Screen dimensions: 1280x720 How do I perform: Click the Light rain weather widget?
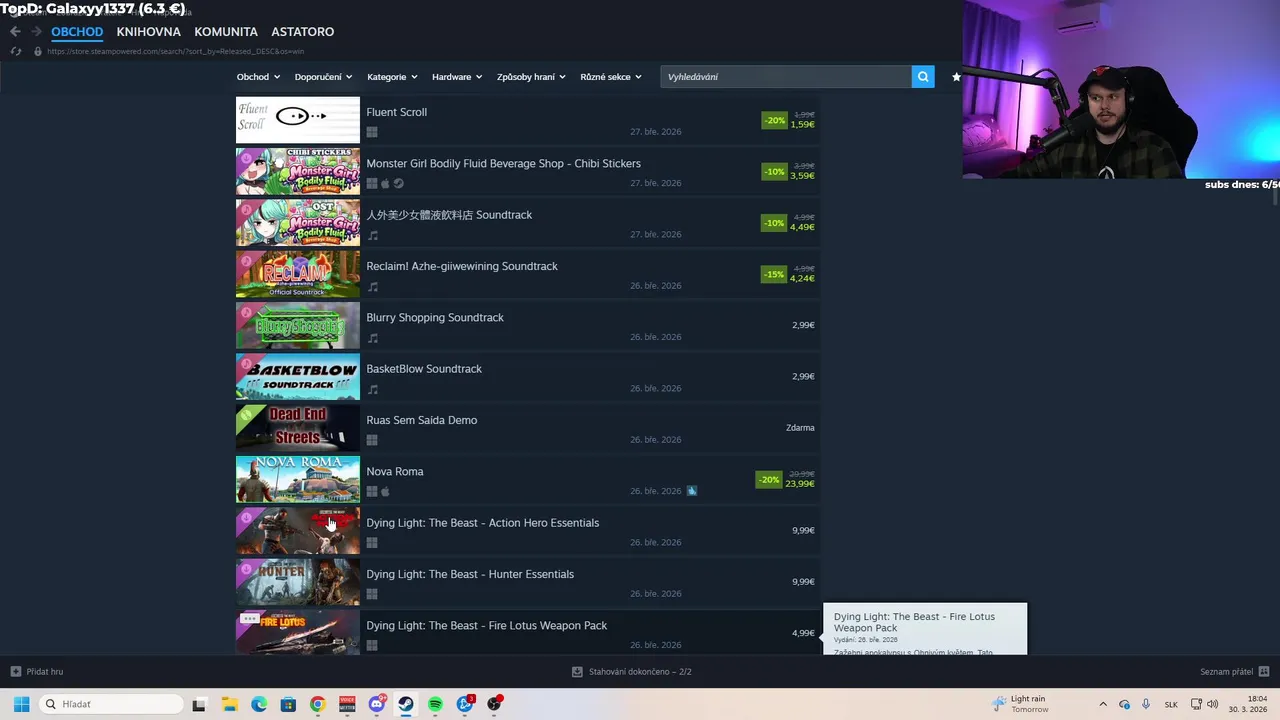pos(1020,704)
